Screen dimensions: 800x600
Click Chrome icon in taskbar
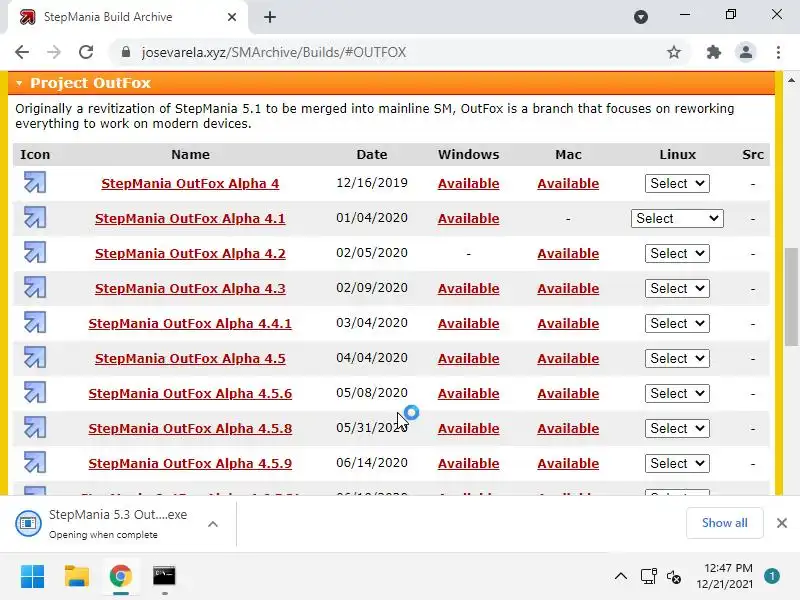point(121,577)
